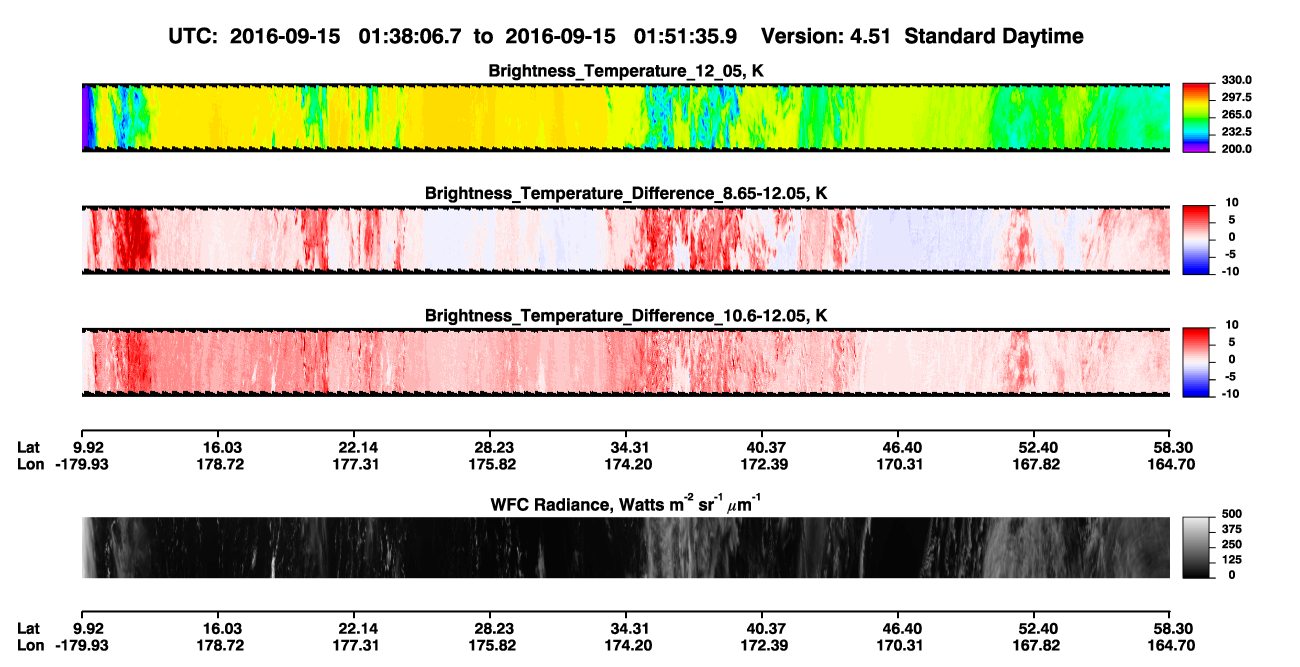Click upper axis latitude value 58.30

point(1170,448)
